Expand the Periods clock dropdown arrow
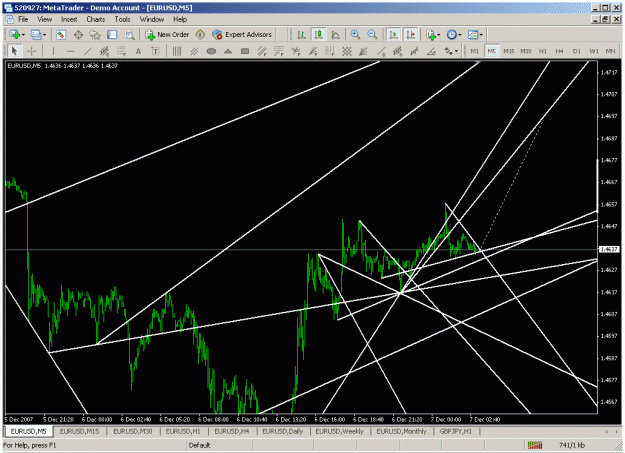625x453 pixels. pos(460,35)
